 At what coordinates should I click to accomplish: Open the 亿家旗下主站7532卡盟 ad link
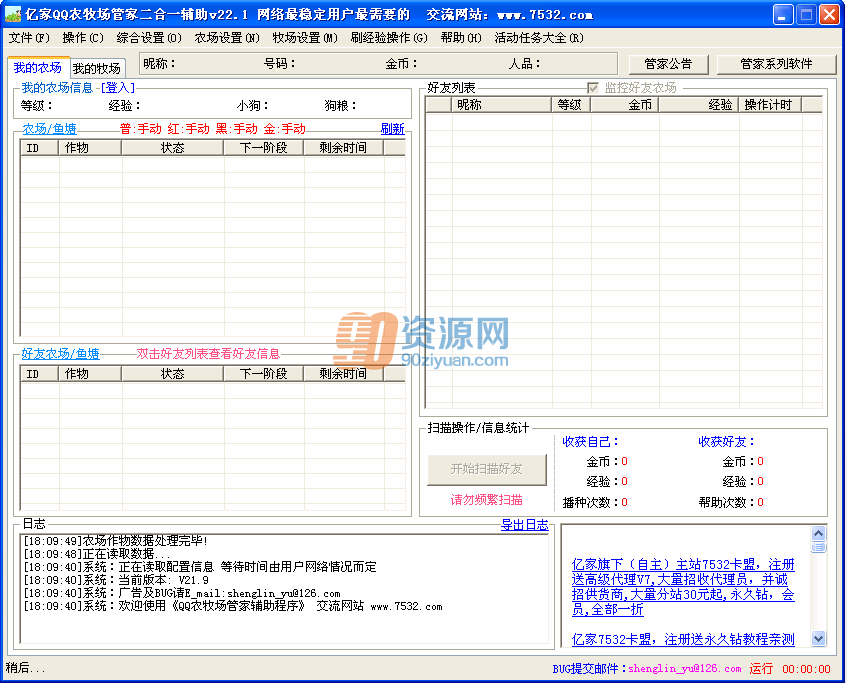click(683, 587)
